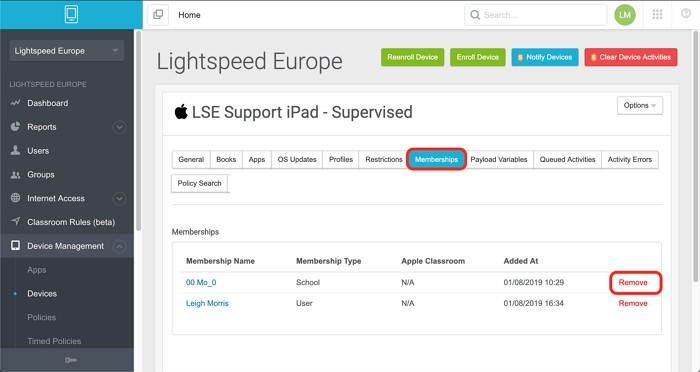Screen dimensions: 700x372
Task: Open the Leigh Morris membership link
Action: click(207, 303)
